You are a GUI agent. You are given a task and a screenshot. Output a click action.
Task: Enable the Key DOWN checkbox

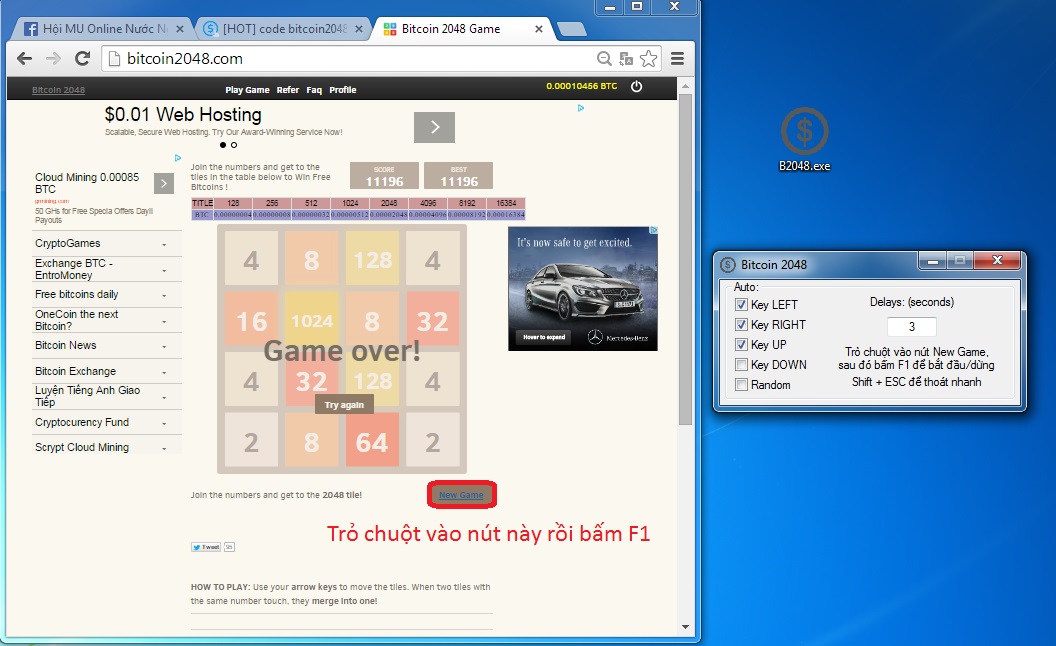[x=741, y=364]
